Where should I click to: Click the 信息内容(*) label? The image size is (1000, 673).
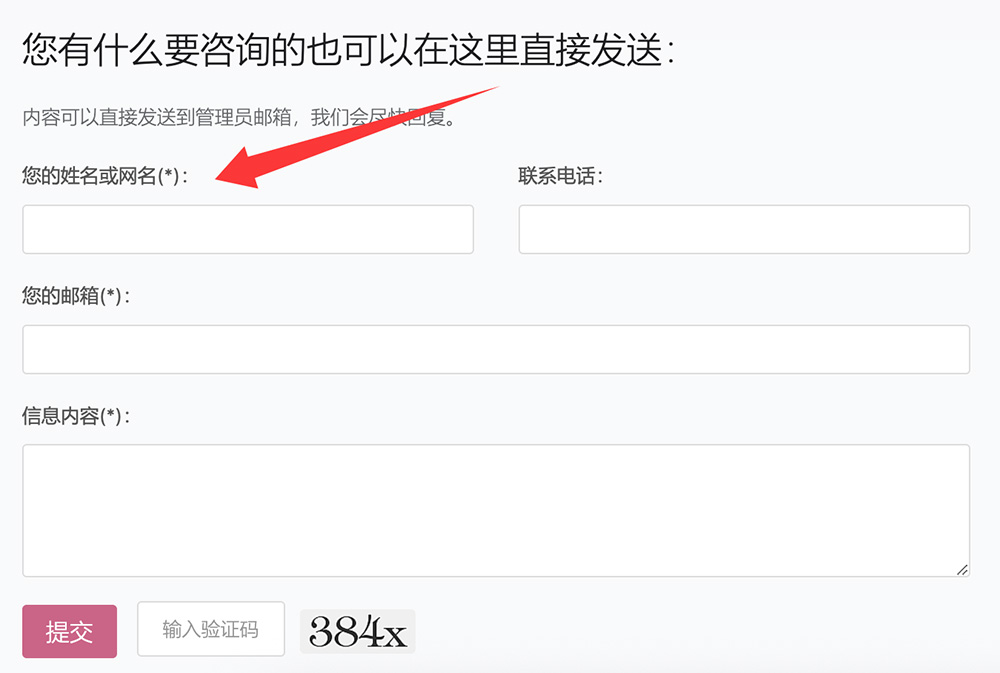pos(75,416)
